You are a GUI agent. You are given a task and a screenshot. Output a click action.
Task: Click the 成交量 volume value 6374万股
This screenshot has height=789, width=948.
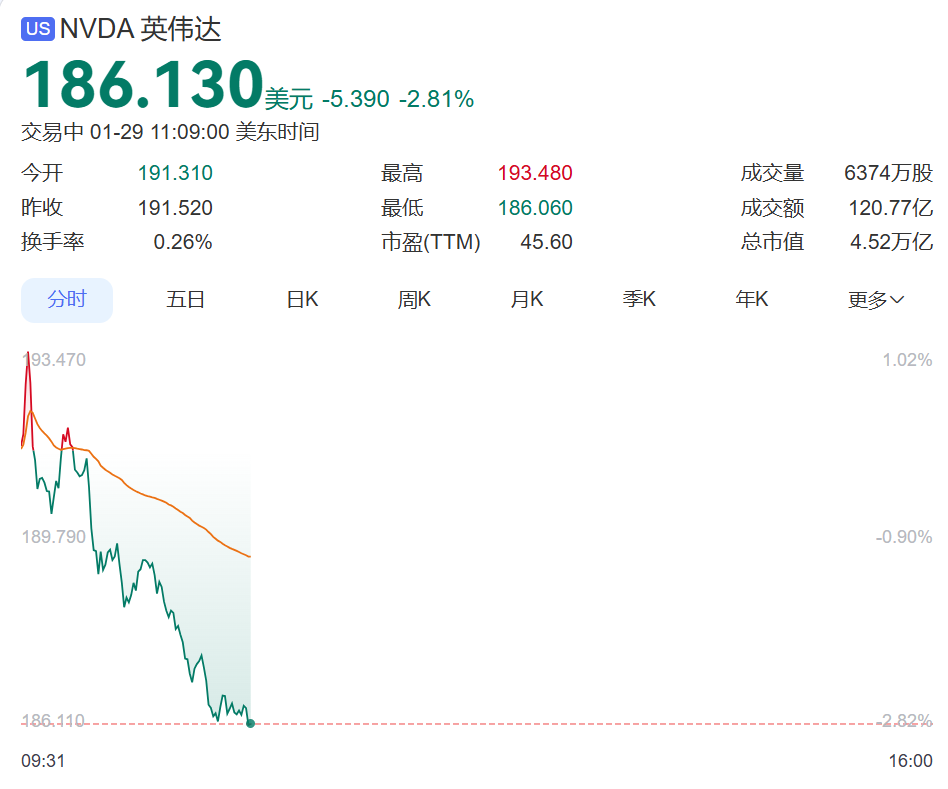click(888, 173)
